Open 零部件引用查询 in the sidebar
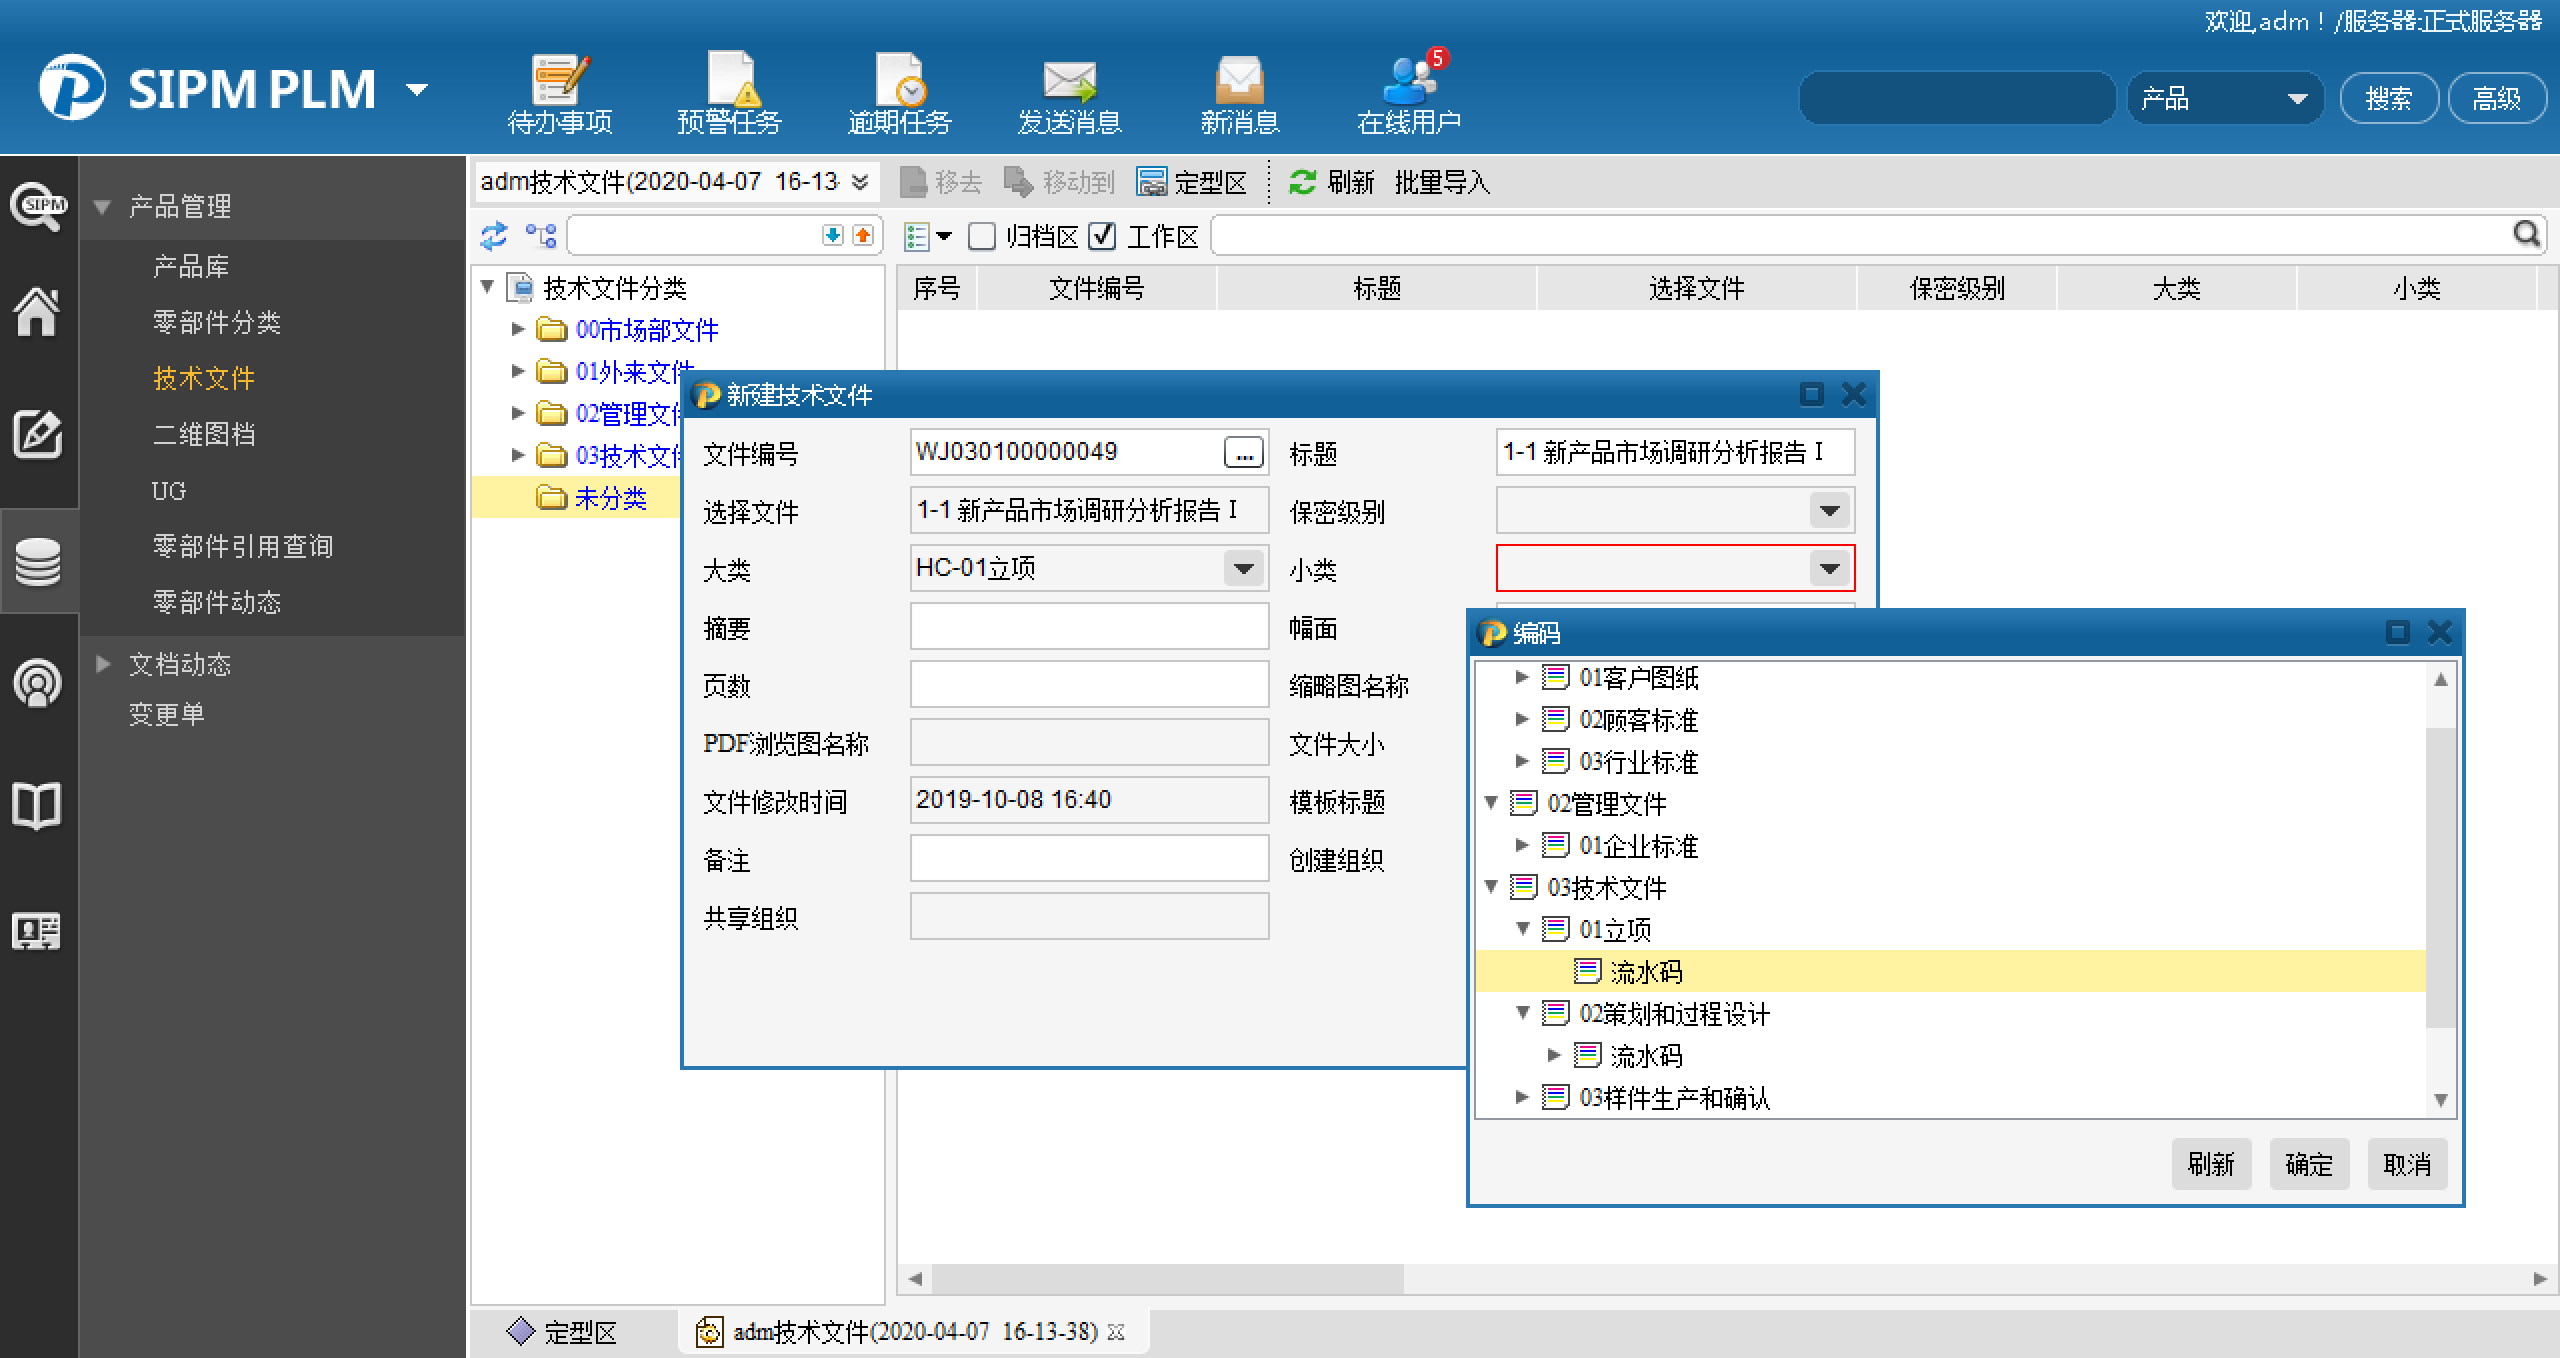The height and width of the screenshot is (1358, 2560). click(x=243, y=546)
